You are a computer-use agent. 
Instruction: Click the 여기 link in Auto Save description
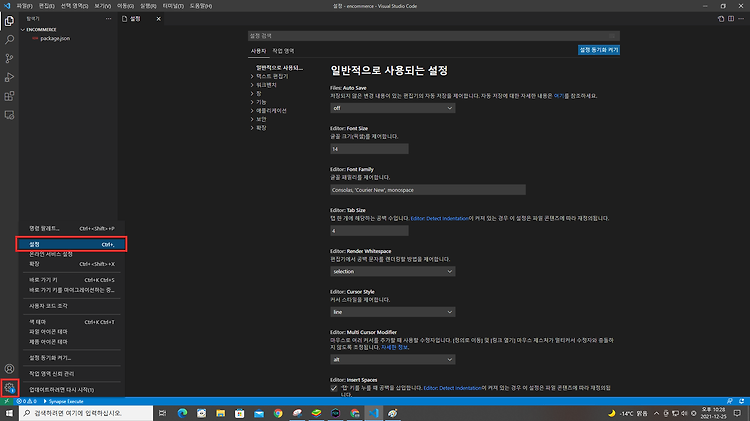[559, 96]
